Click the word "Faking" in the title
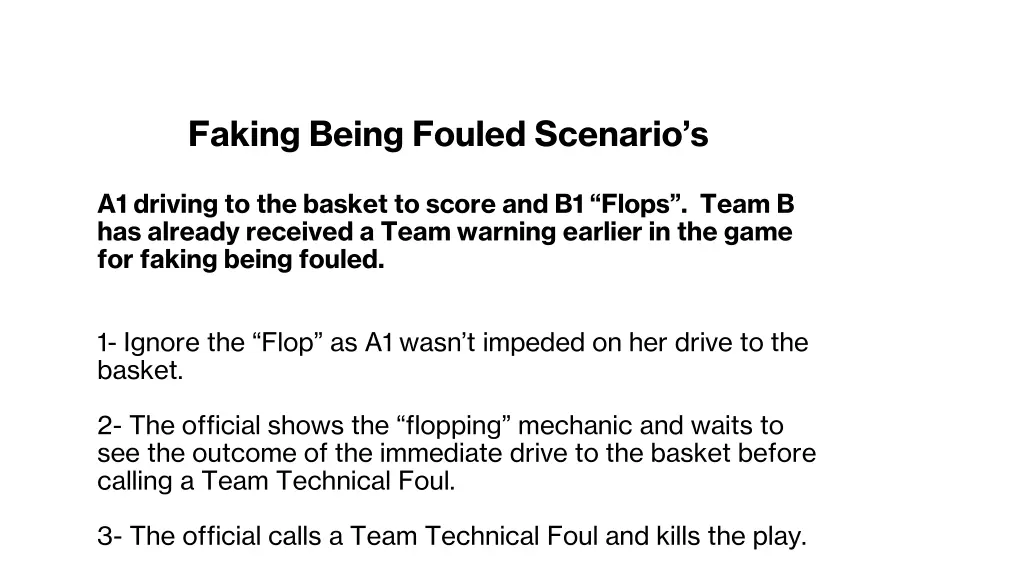1024x576 pixels. point(244,134)
